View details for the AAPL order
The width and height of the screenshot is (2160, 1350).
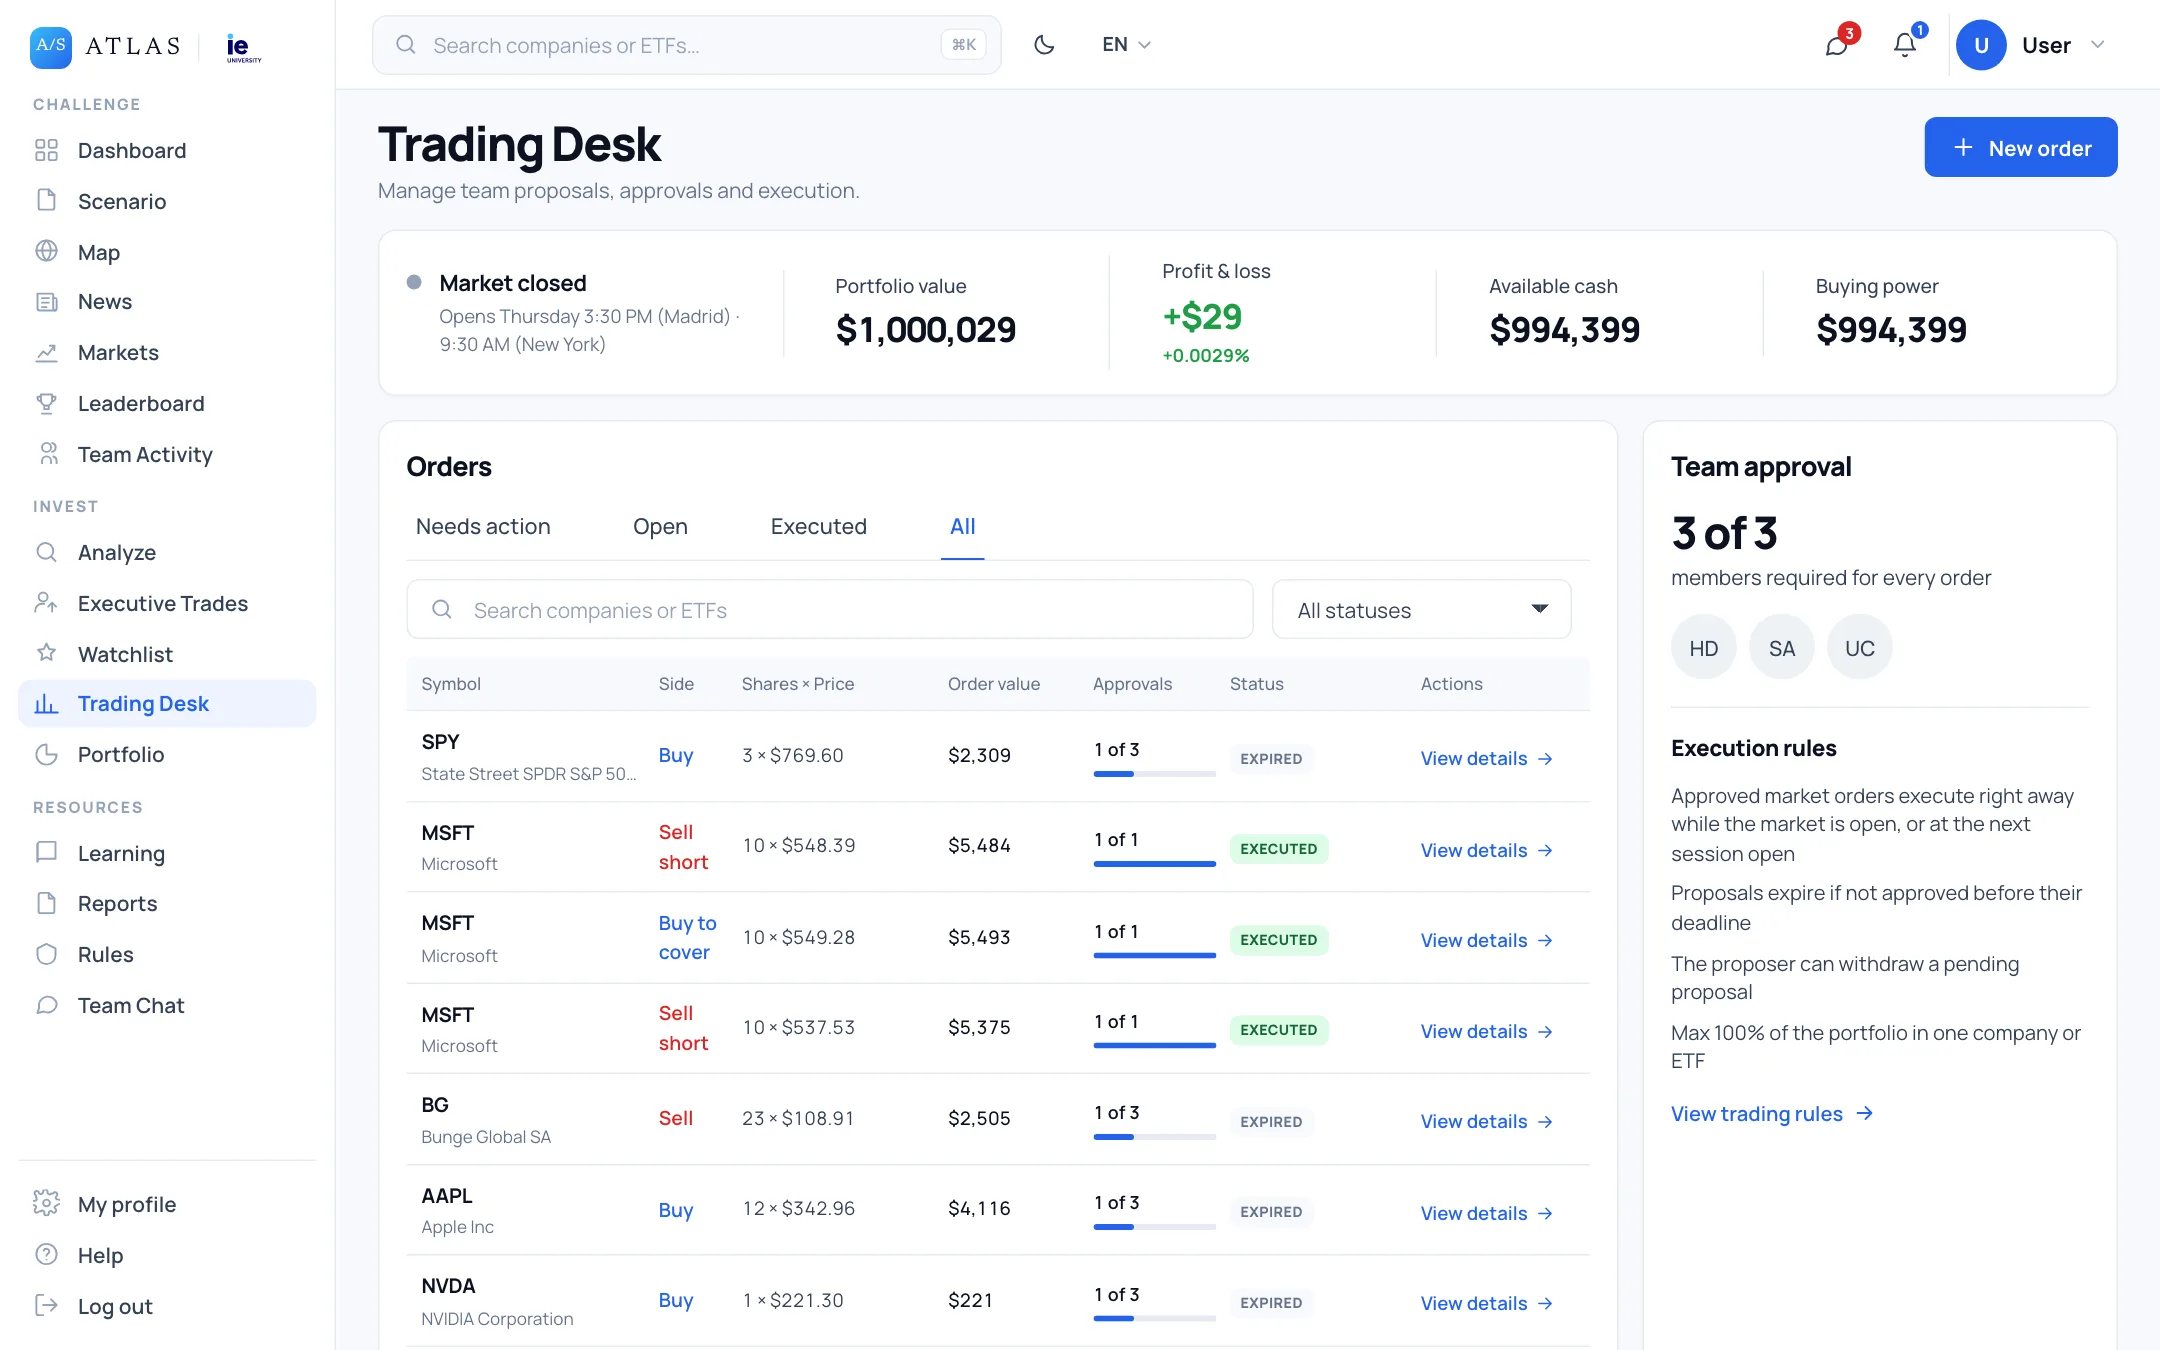[x=1486, y=1212]
